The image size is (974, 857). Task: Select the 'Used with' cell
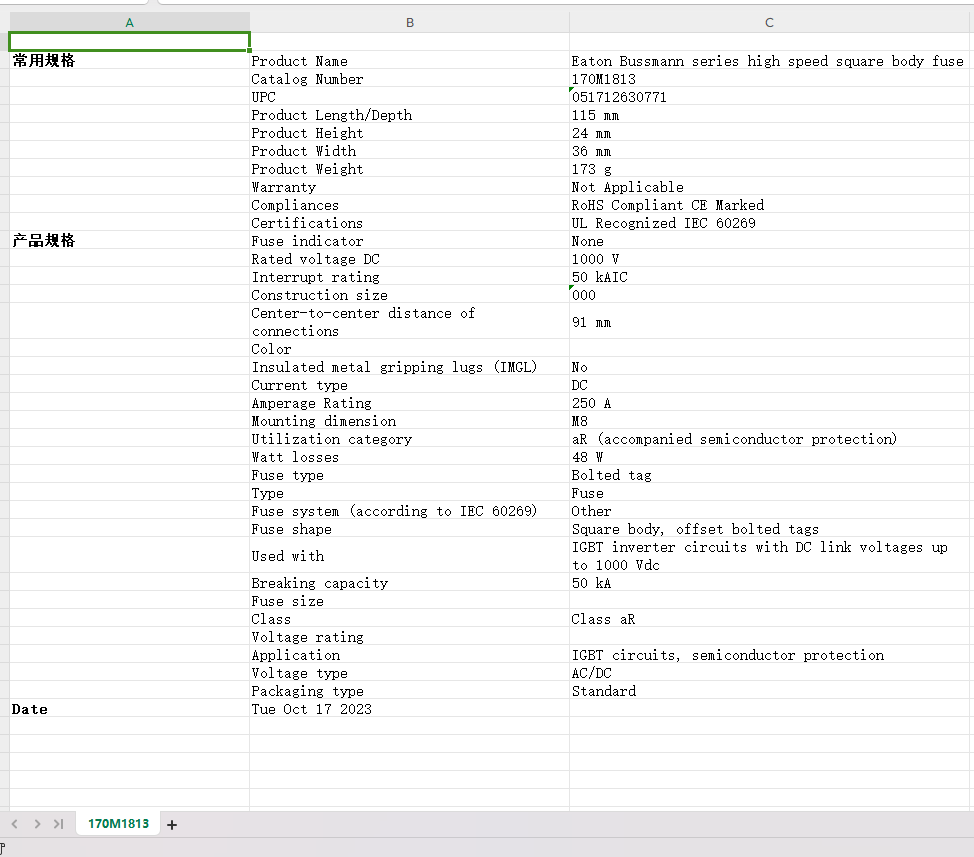[409, 555]
